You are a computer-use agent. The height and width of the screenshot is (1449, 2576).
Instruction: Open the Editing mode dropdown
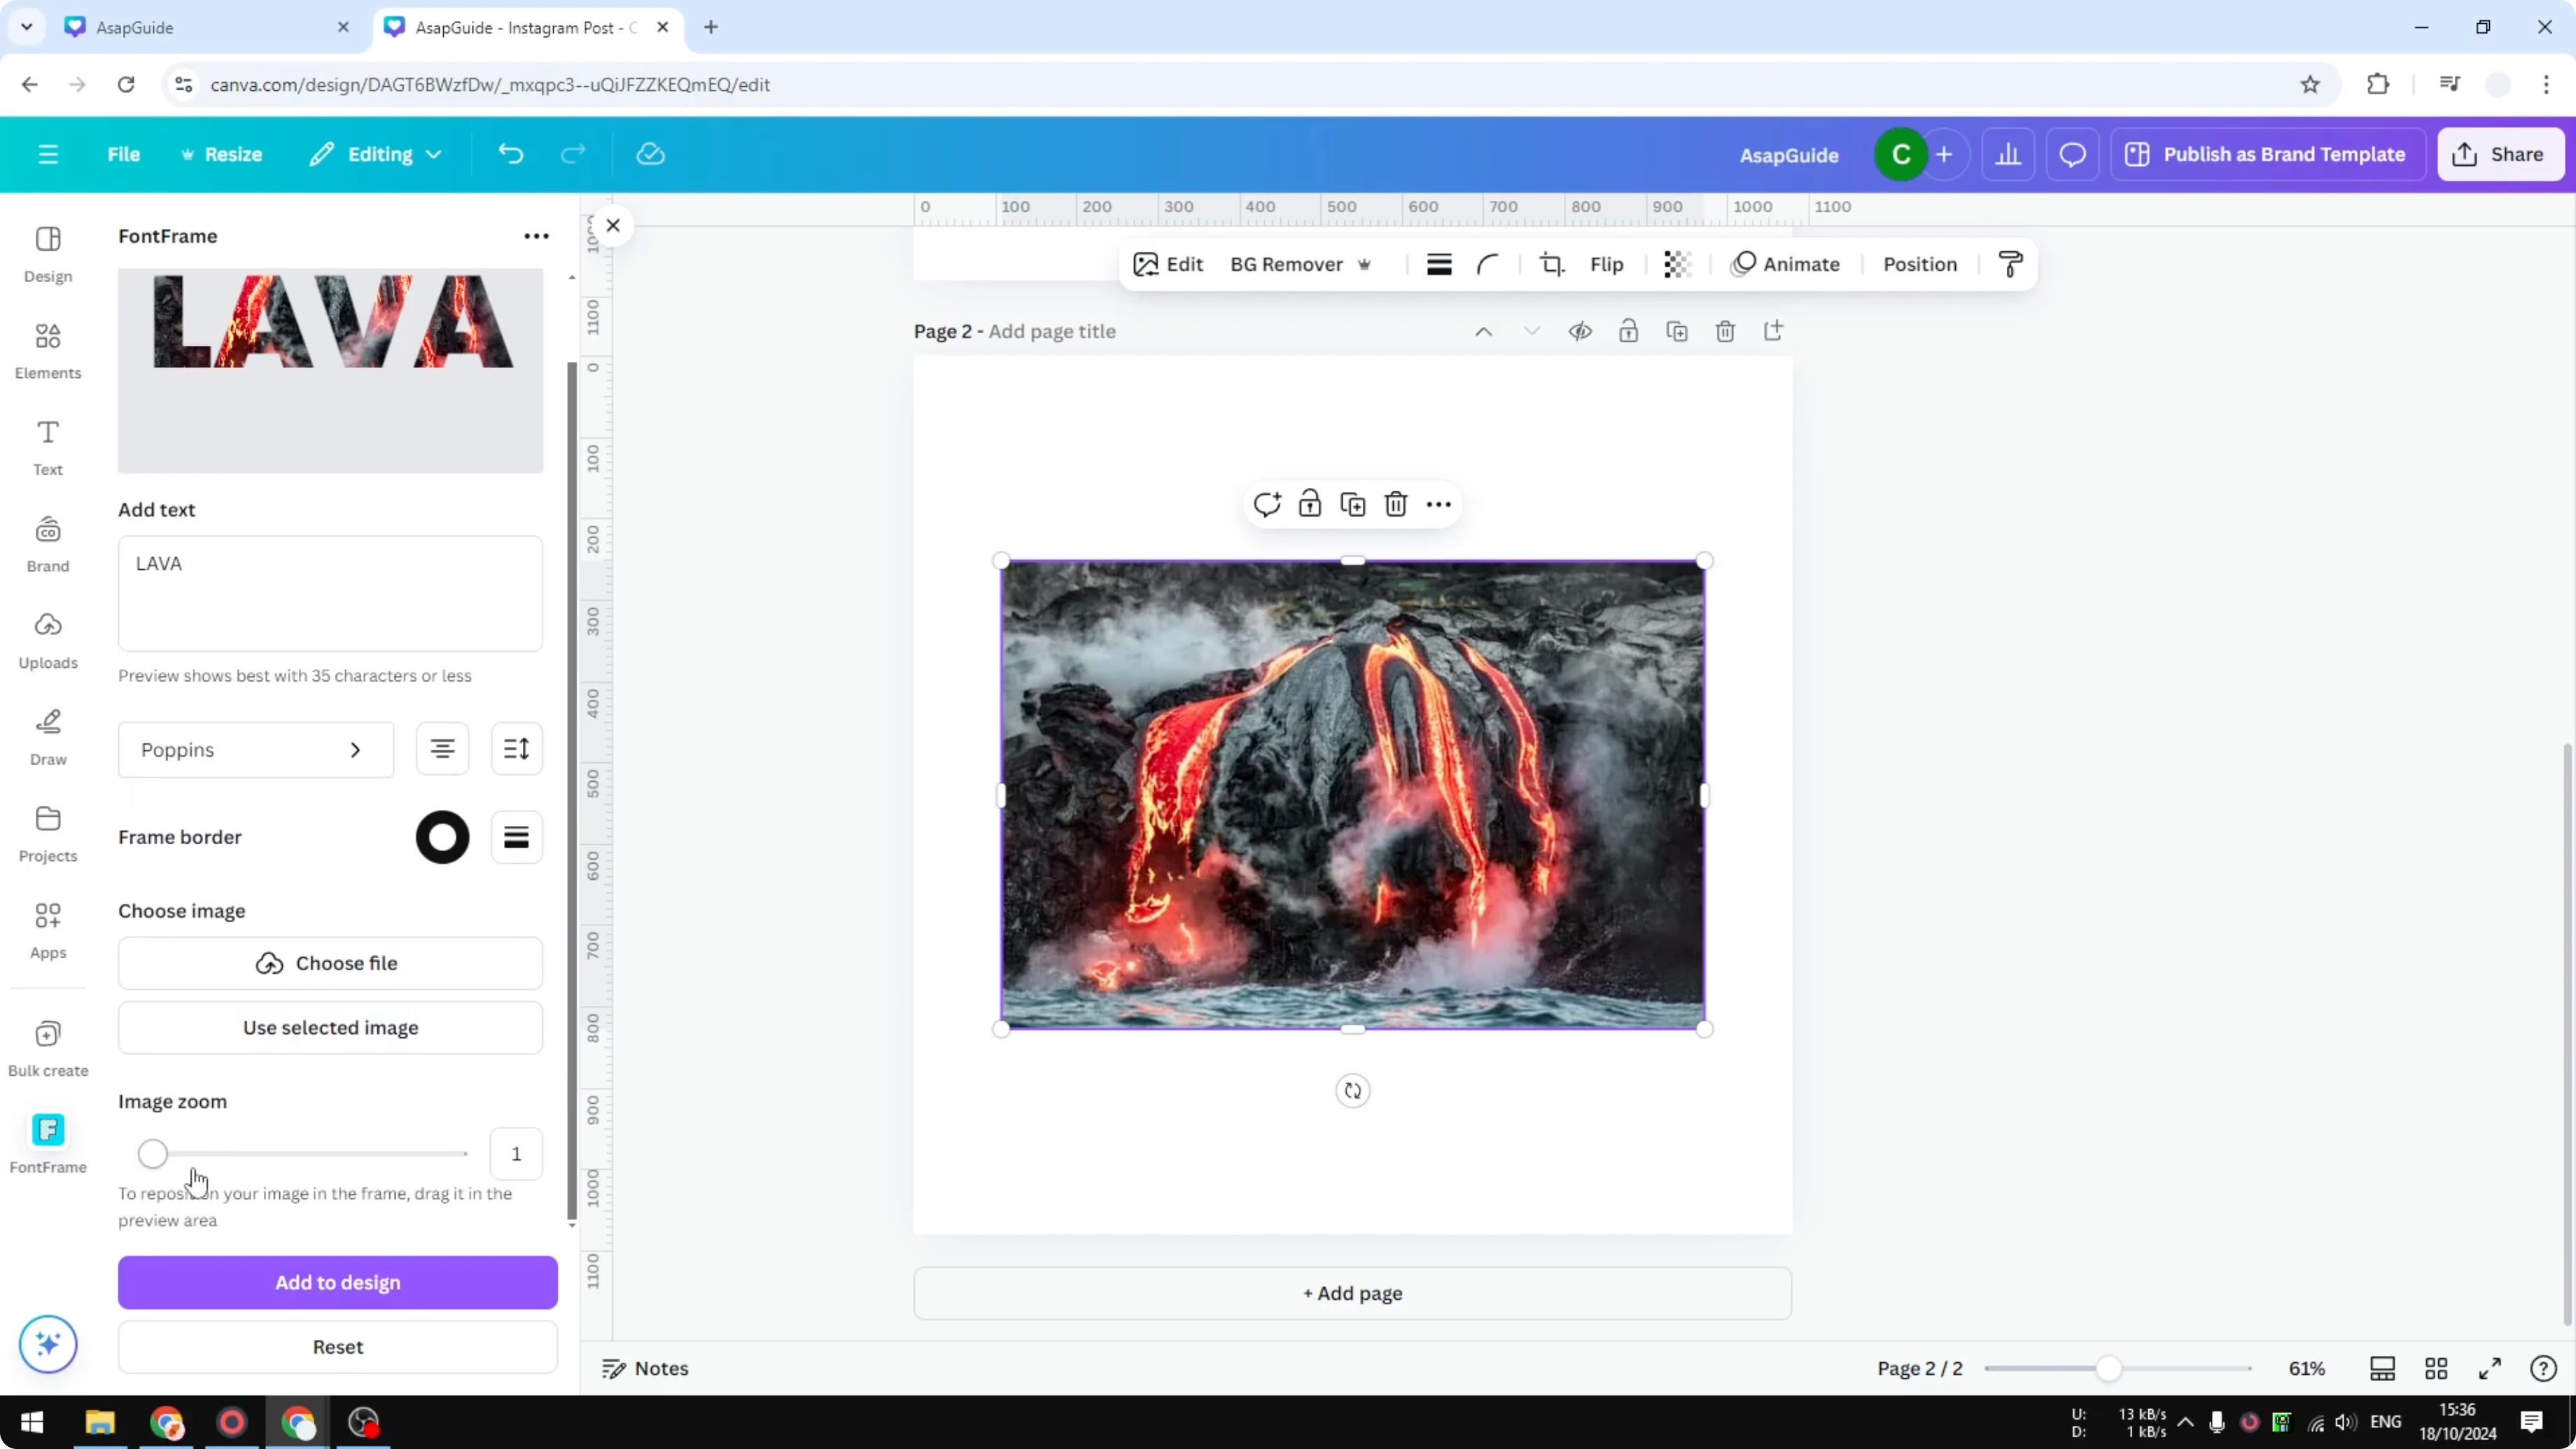click(376, 154)
